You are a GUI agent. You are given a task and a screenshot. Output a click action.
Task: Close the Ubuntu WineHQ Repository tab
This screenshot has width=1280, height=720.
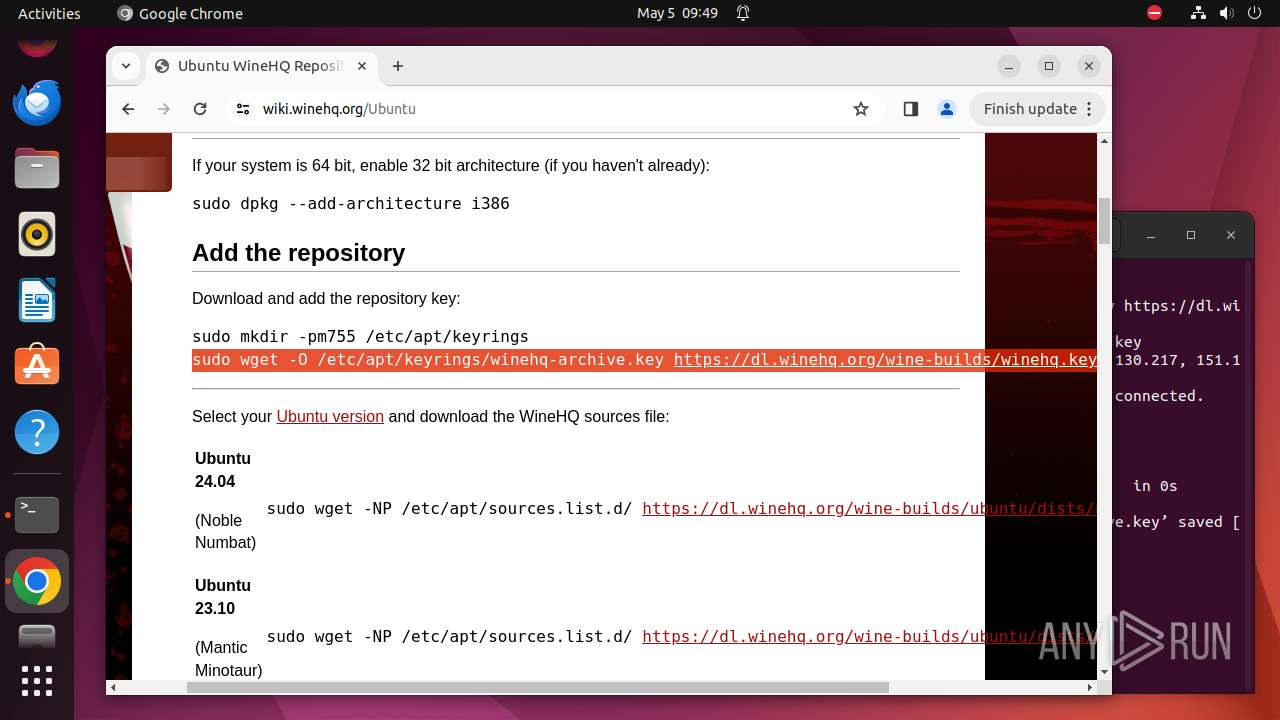click(x=362, y=66)
